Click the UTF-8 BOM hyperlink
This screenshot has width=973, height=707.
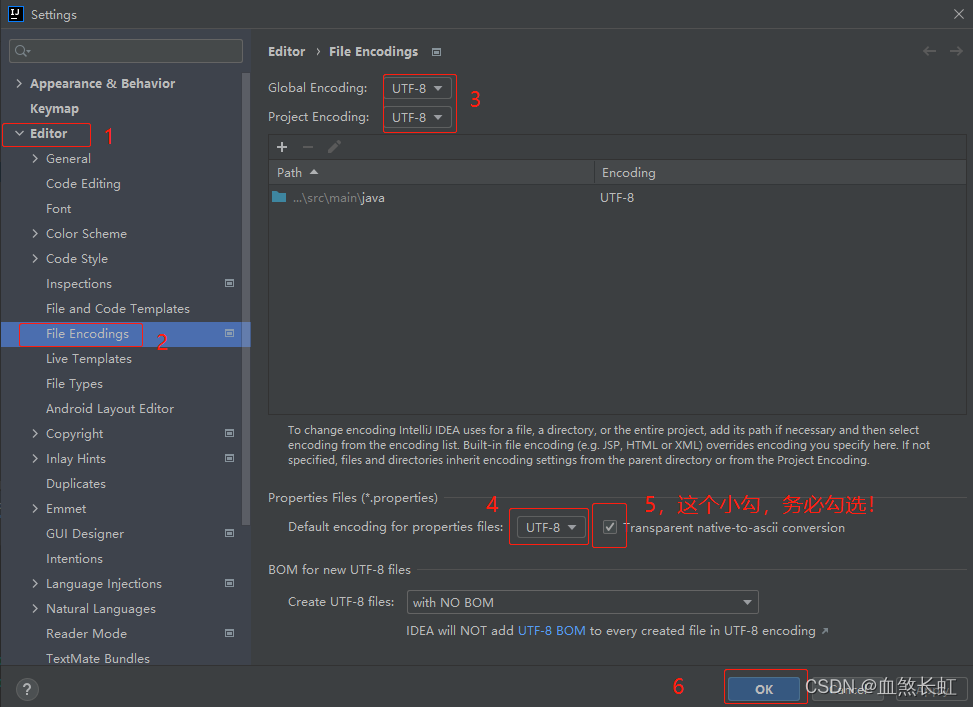pos(552,631)
